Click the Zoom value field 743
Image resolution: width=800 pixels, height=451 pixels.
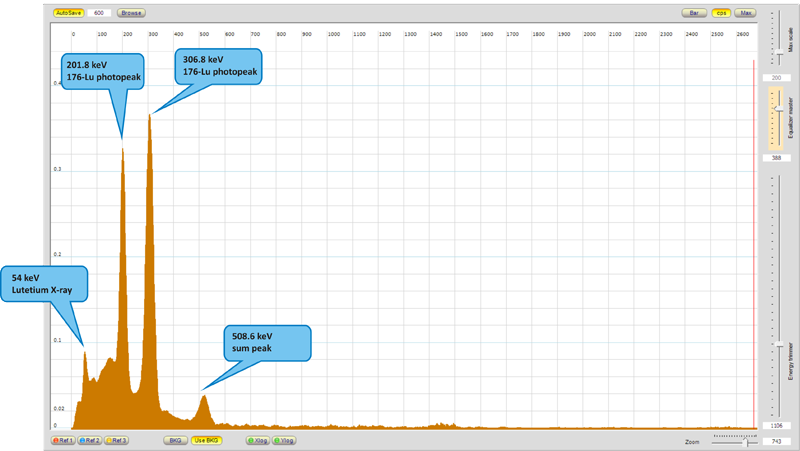[777, 441]
